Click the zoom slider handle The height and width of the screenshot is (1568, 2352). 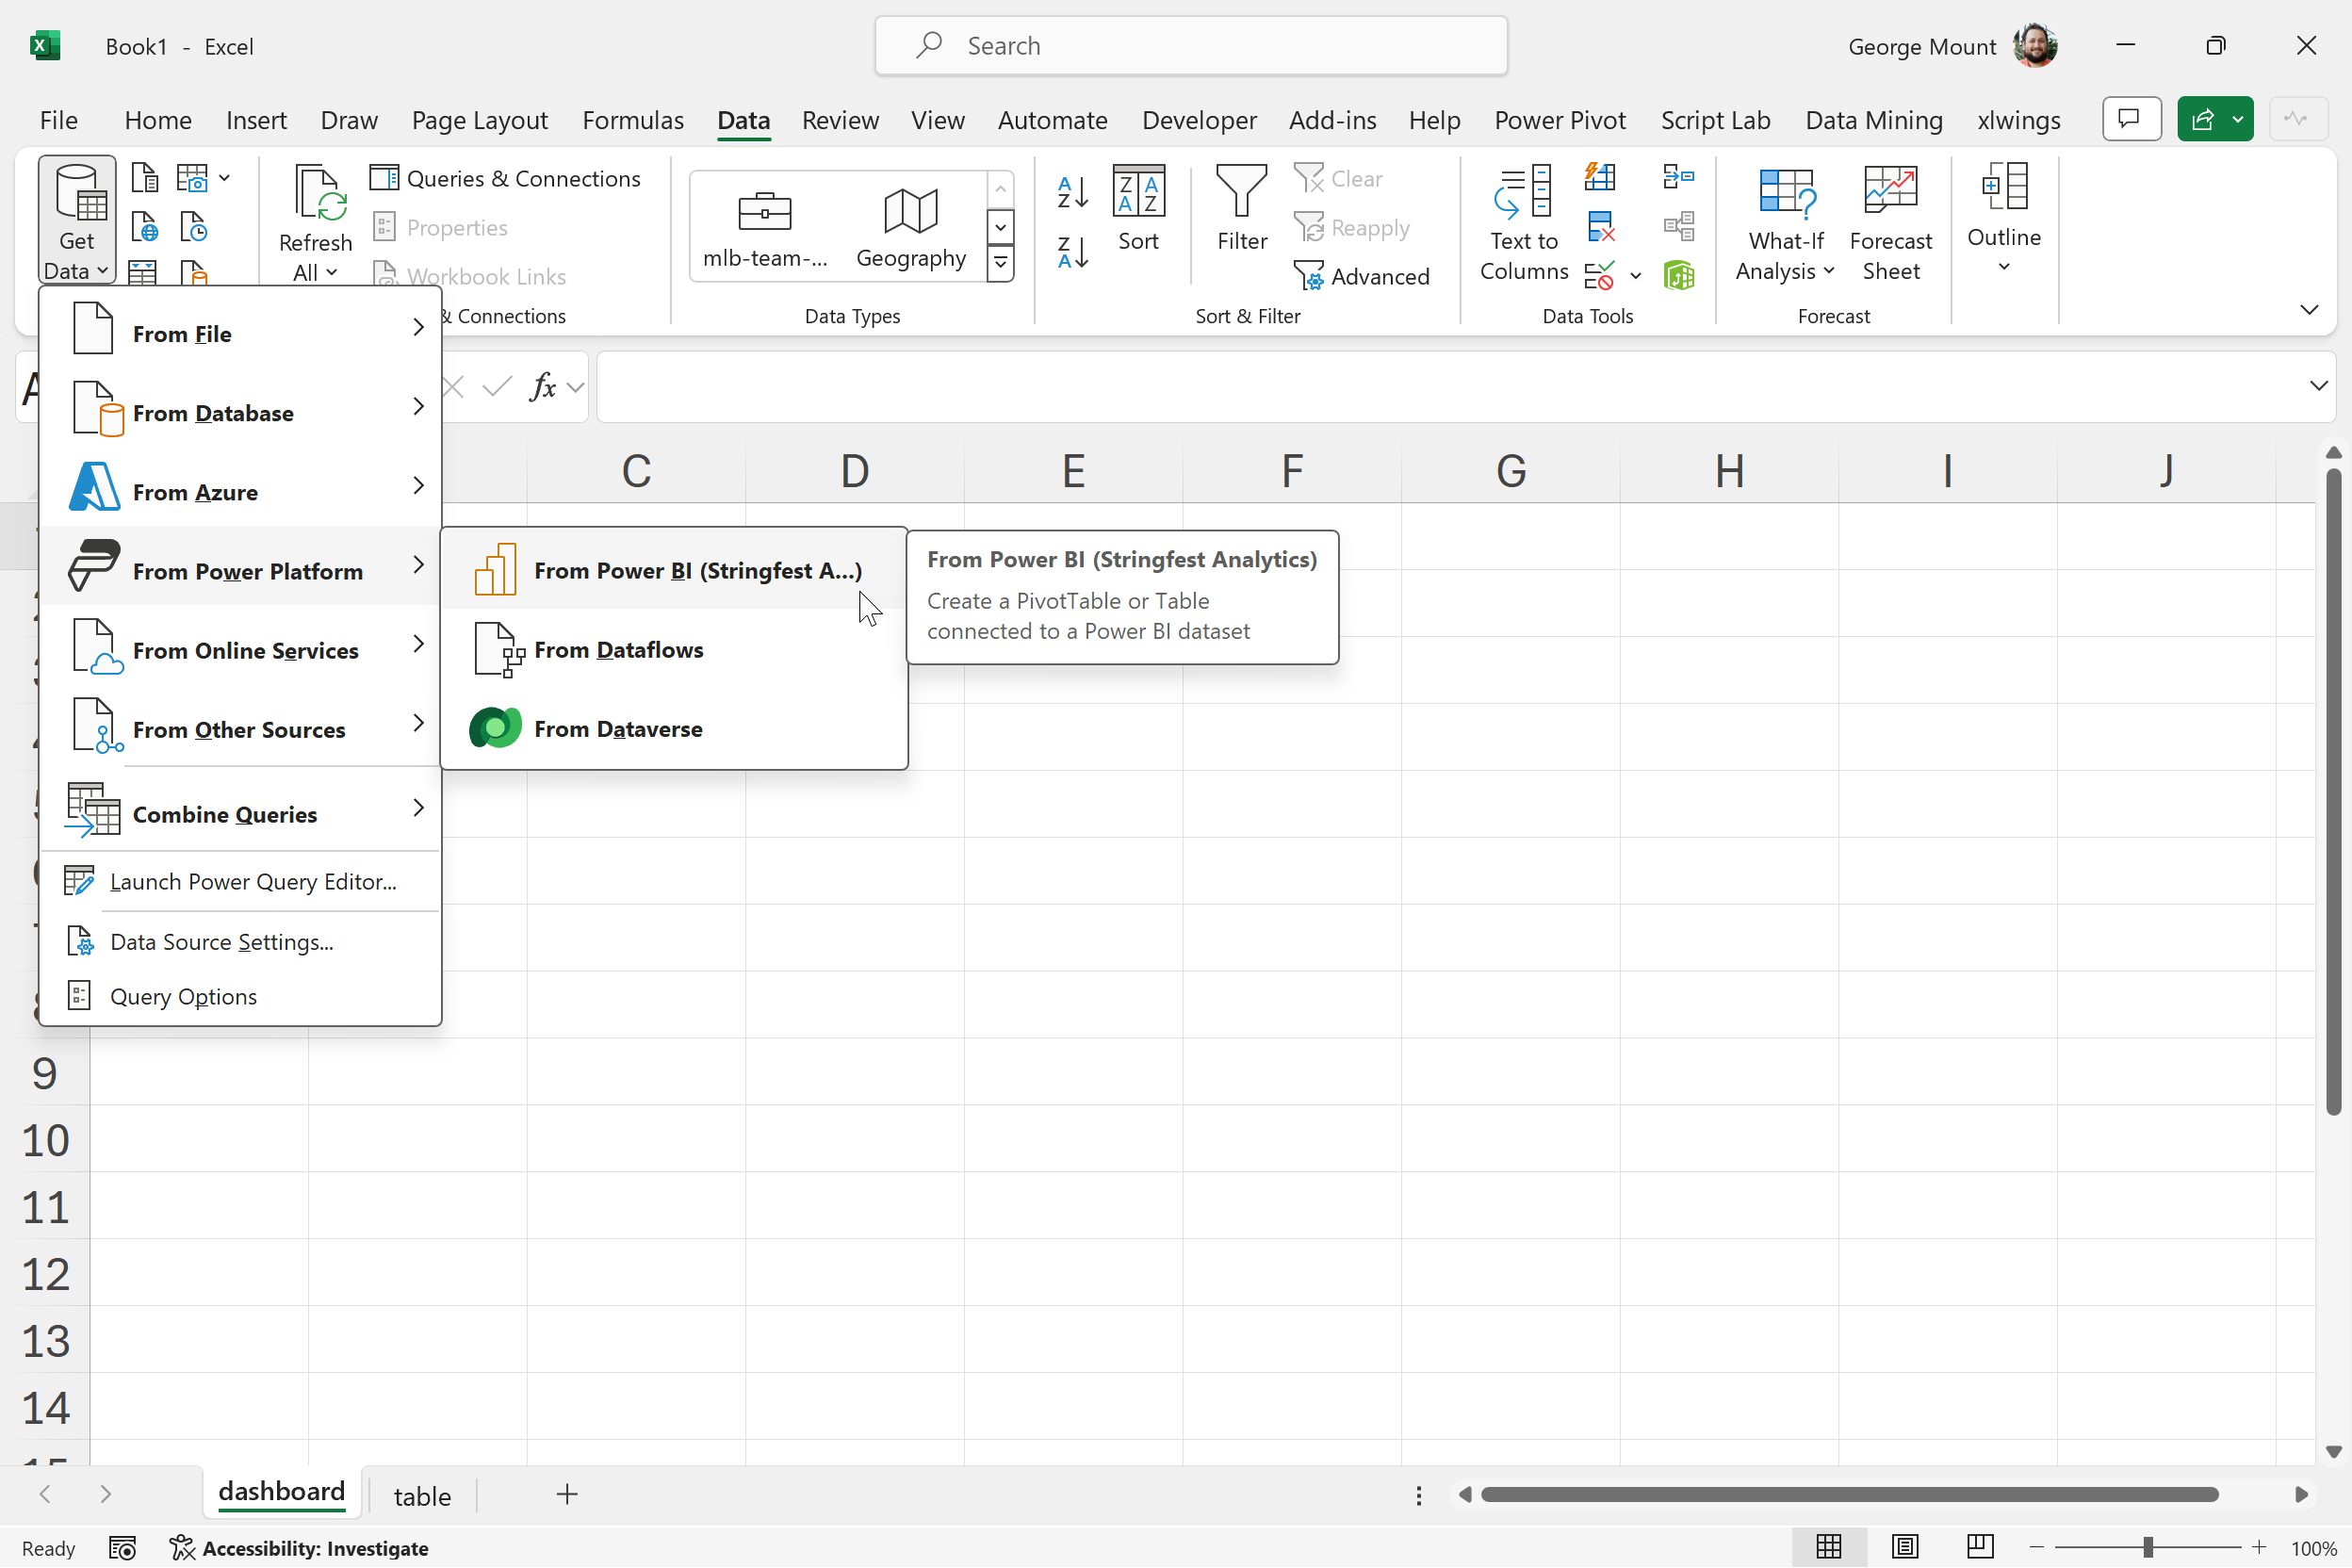click(2147, 1548)
